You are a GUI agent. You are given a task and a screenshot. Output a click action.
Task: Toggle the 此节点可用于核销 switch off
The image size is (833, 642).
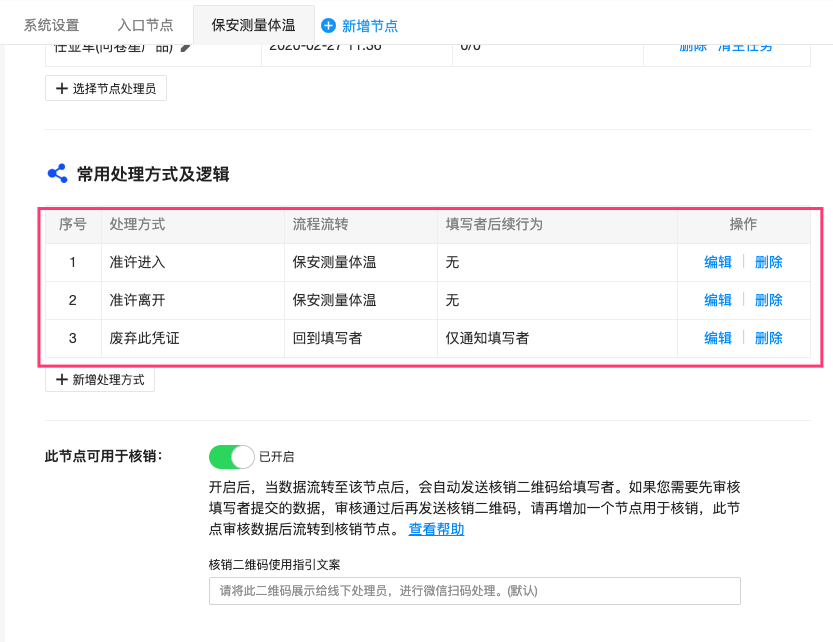point(232,457)
